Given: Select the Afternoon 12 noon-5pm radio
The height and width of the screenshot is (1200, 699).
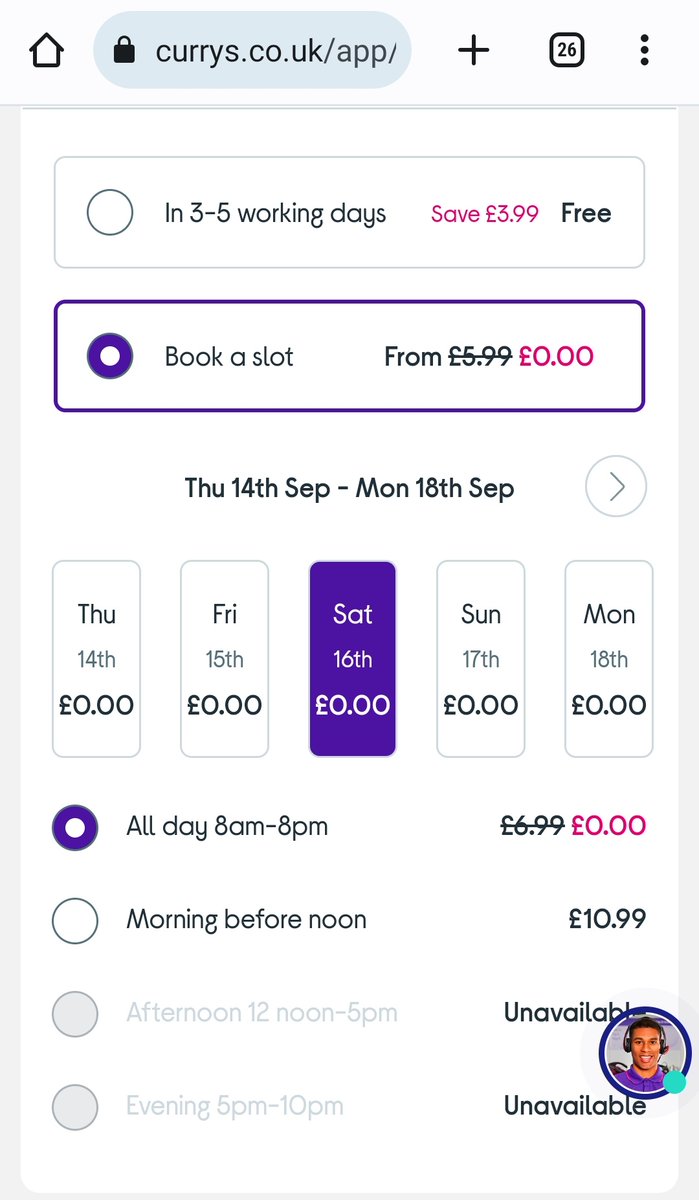Looking at the screenshot, I should [75, 1014].
